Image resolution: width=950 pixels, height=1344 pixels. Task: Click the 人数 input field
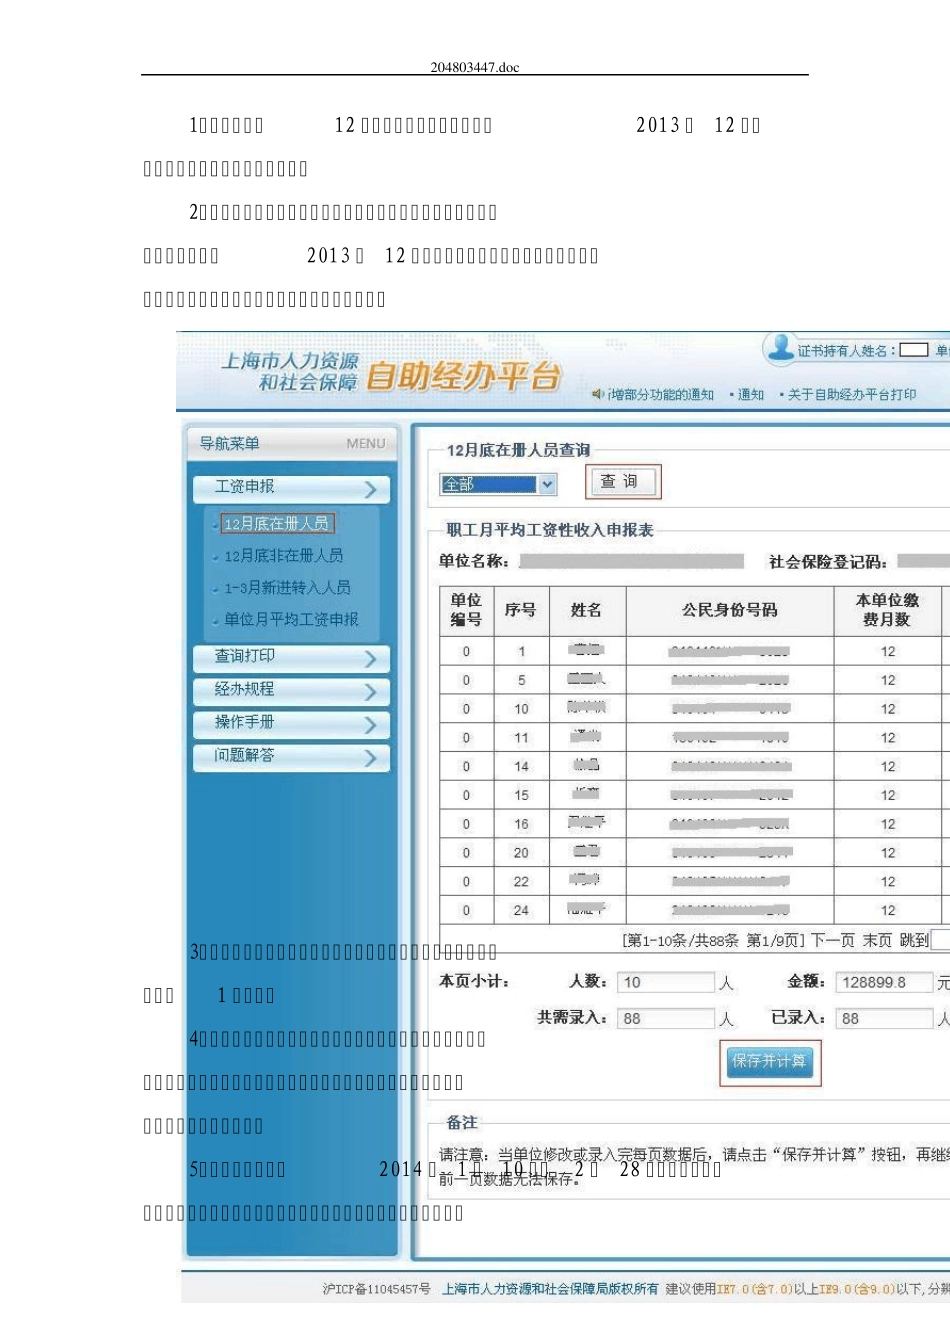pos(666,982)
